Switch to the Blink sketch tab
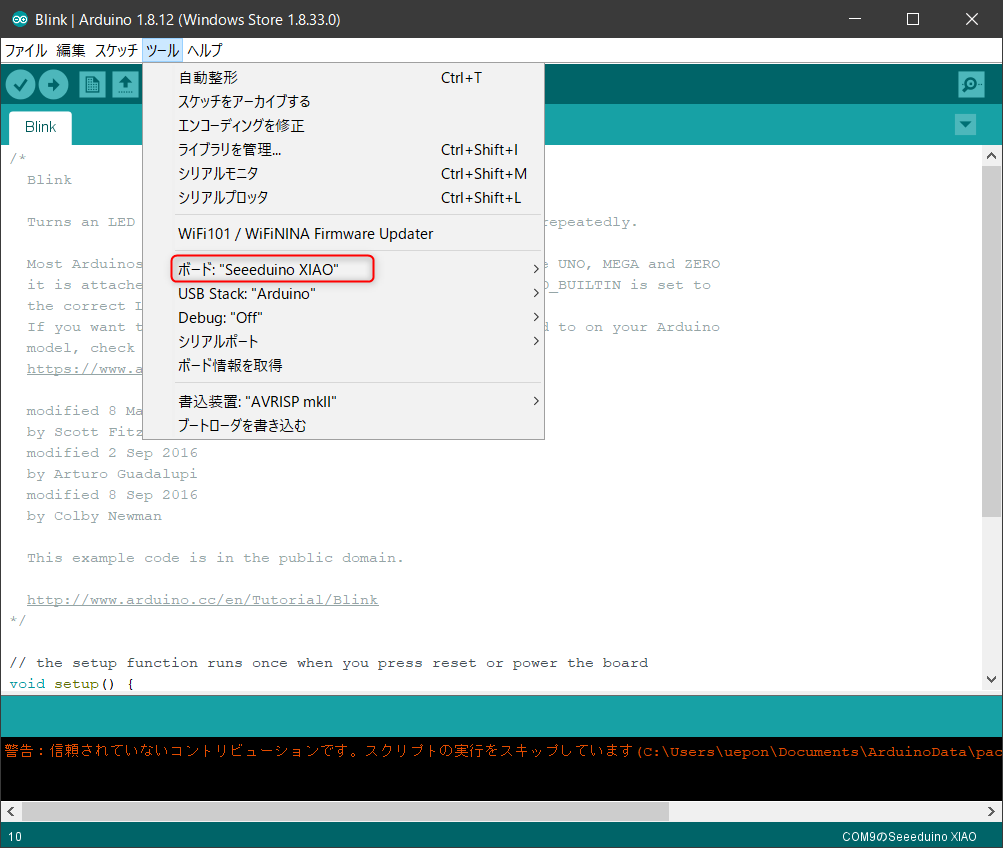Image resolution: width=1003 pixels, height=848 pixels. point(40,127)
